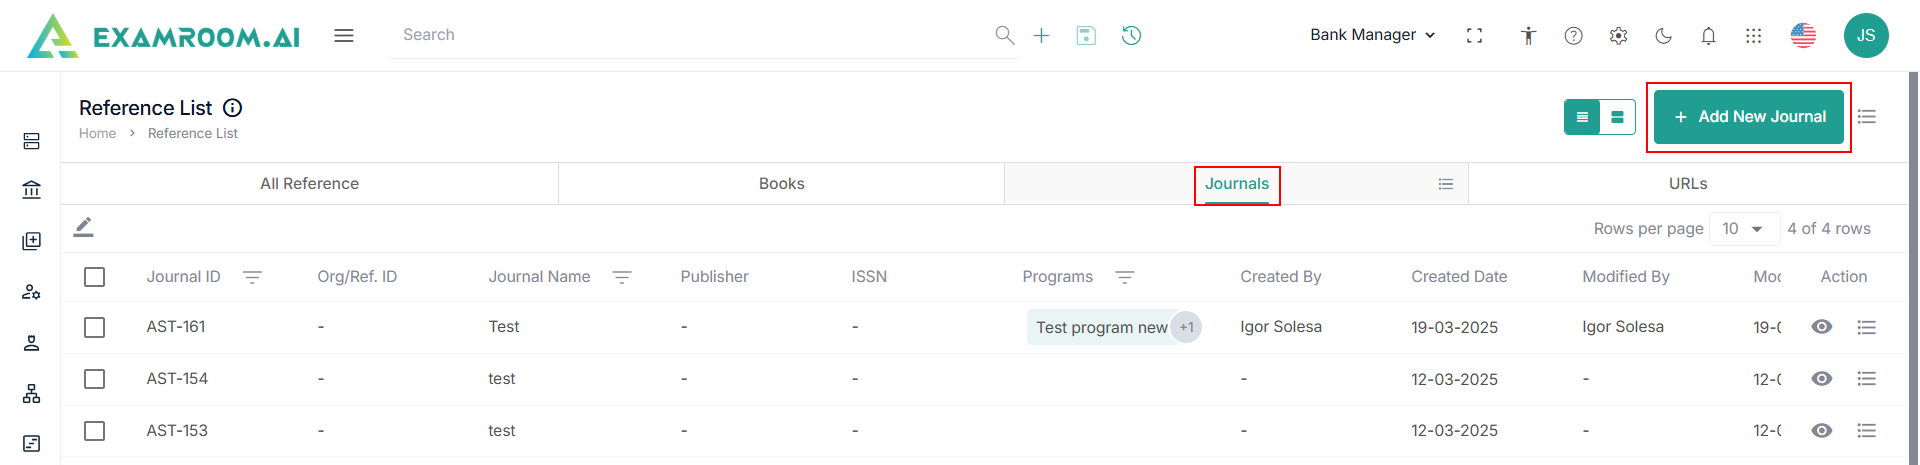This screenshot has width=1920, height=465.
Task: Toggle dark mode moon icon
Action: pyautogui.click(x=1663, y=36)
